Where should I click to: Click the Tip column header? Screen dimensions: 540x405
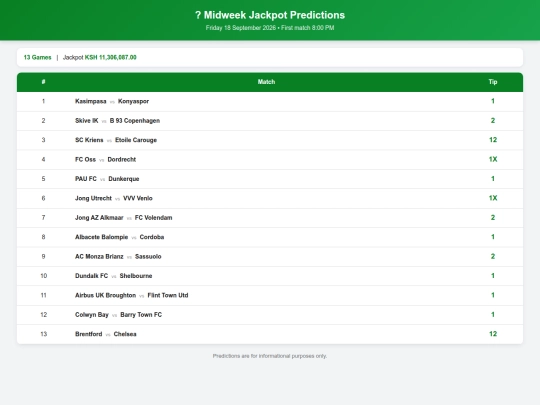tap(493, 82)
